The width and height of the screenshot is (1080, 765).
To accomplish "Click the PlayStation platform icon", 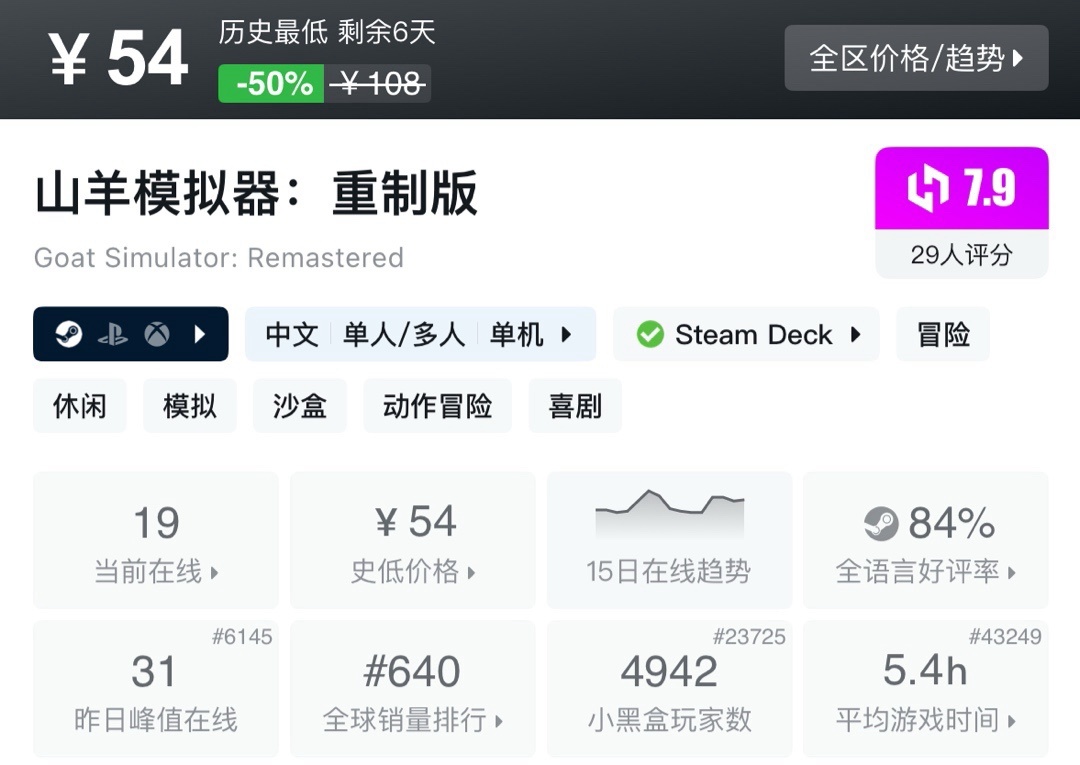I will point(112,334).
